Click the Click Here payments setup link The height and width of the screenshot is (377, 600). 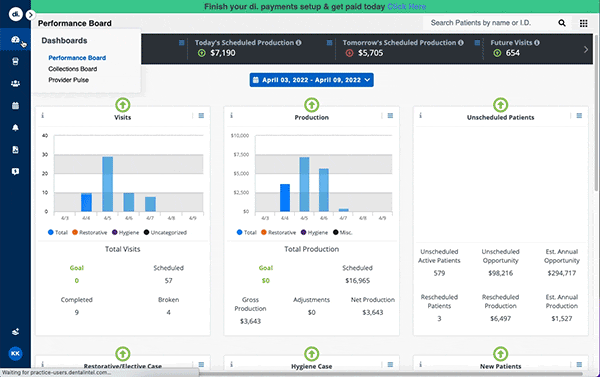[406, 7]
